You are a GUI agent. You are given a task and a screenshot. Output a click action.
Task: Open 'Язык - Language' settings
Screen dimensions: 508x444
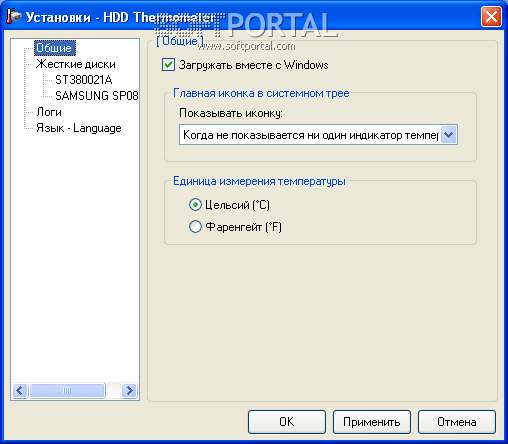(79, 128)
